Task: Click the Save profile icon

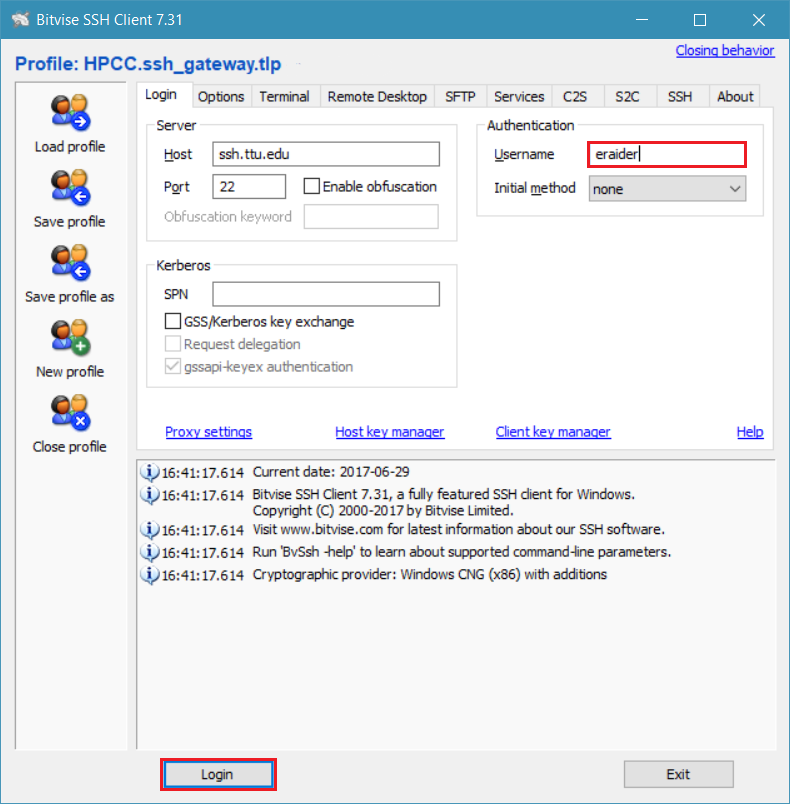Action: pyautogui.click(x=70, y=187)
